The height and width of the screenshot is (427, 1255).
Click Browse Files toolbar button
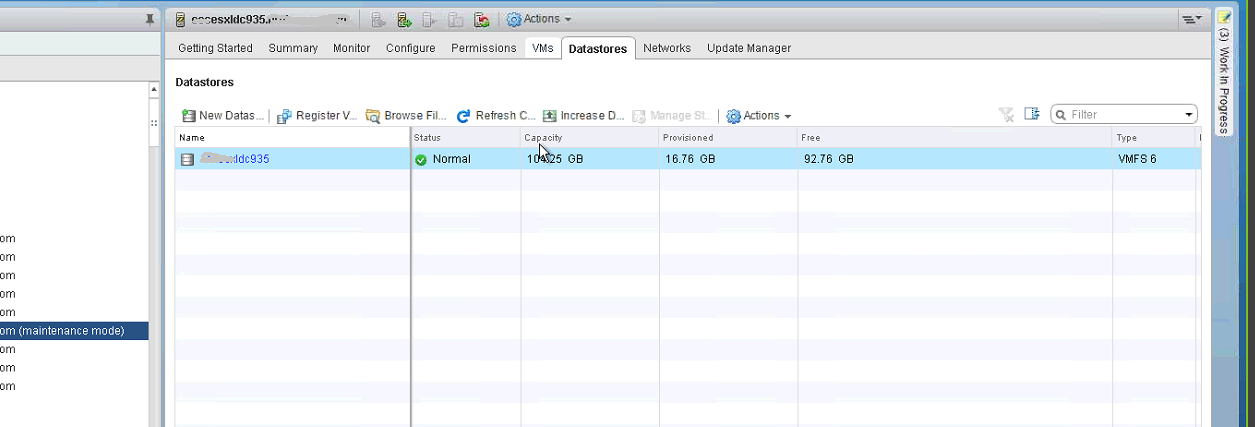407,116
